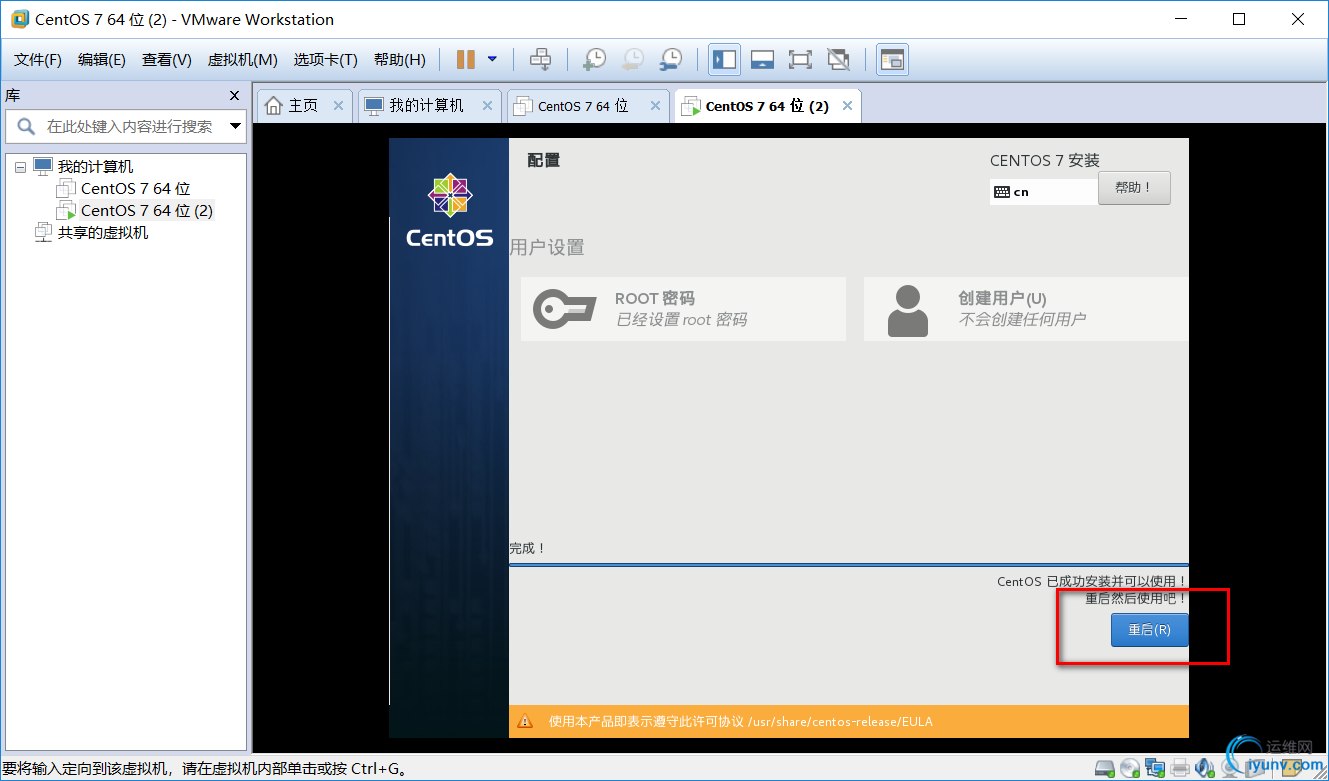1329x781 pixels.
Task: Click the network adapter status icon
Action: coord(1155,769)
